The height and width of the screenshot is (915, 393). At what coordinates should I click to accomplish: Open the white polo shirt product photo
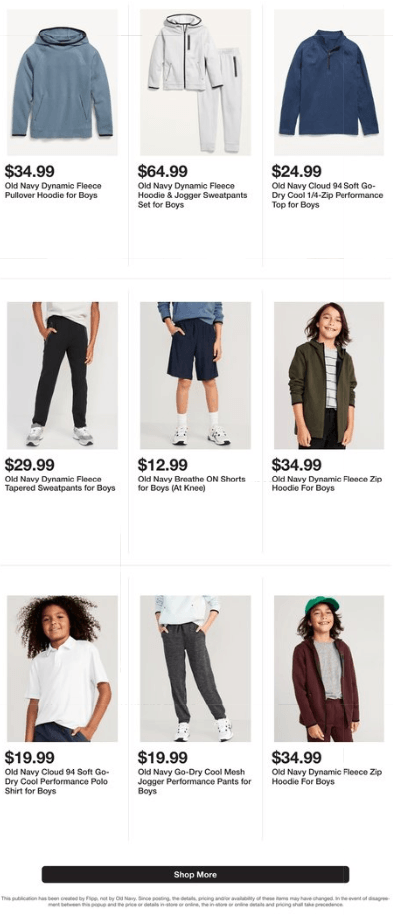62,668
